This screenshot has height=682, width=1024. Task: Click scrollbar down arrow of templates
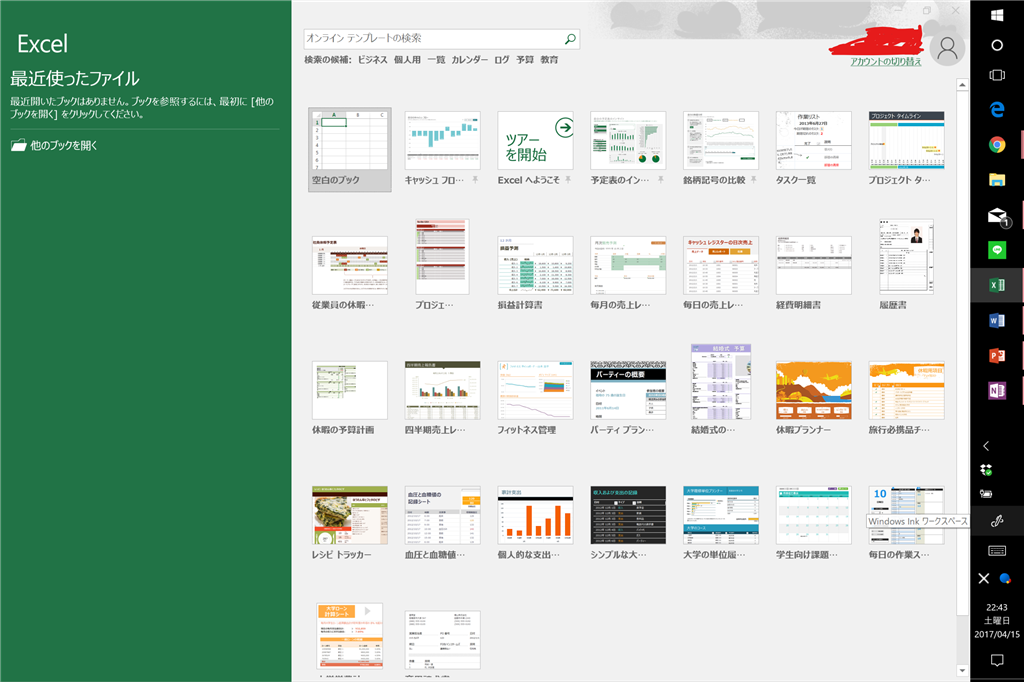tap(962, 671)
